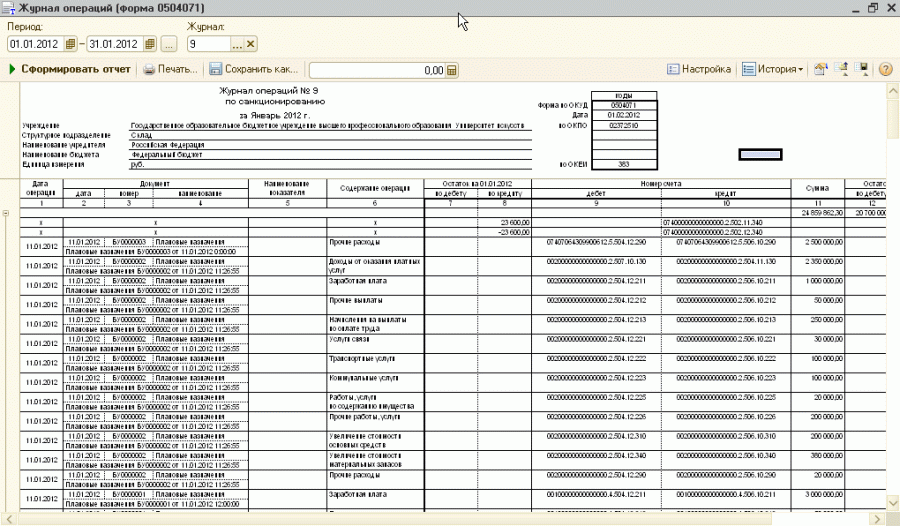Click the period selection ellipsis button
This screenshot has width=900, height=526.
point(169,44)
